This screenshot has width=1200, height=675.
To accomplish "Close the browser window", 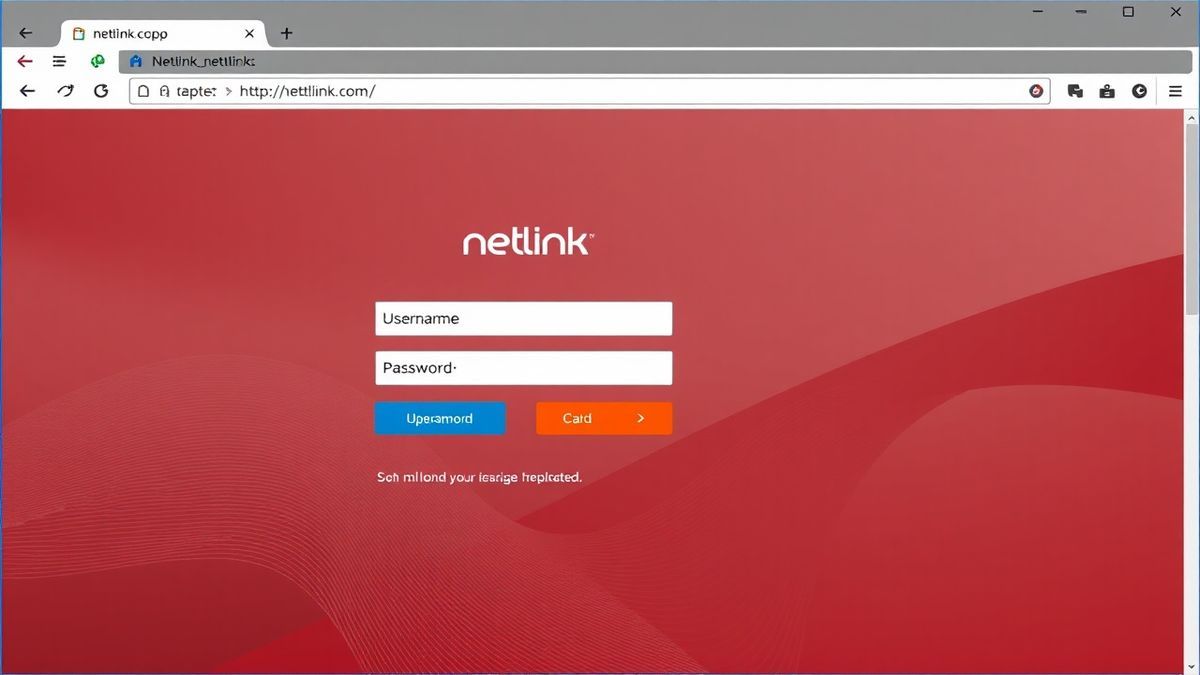I will [1175, 12].
